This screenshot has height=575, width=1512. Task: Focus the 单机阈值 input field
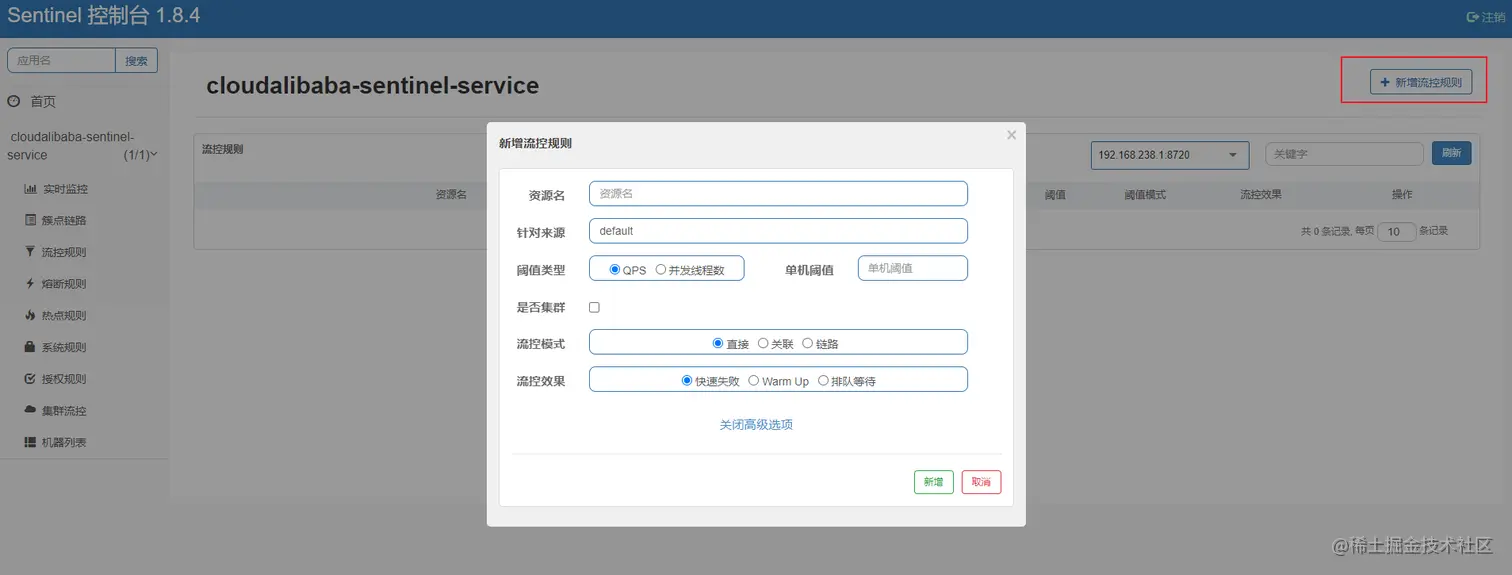pyautogui.click(x=913, y=268)
